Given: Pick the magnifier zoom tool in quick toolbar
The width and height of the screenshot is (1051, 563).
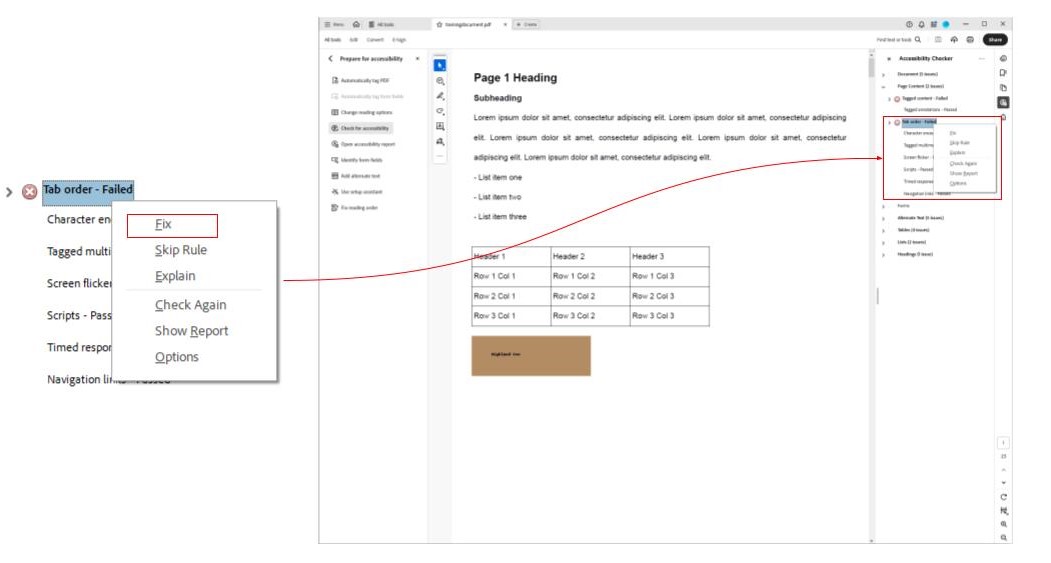Looking at the screenshot, I should [x=440, y=81].
